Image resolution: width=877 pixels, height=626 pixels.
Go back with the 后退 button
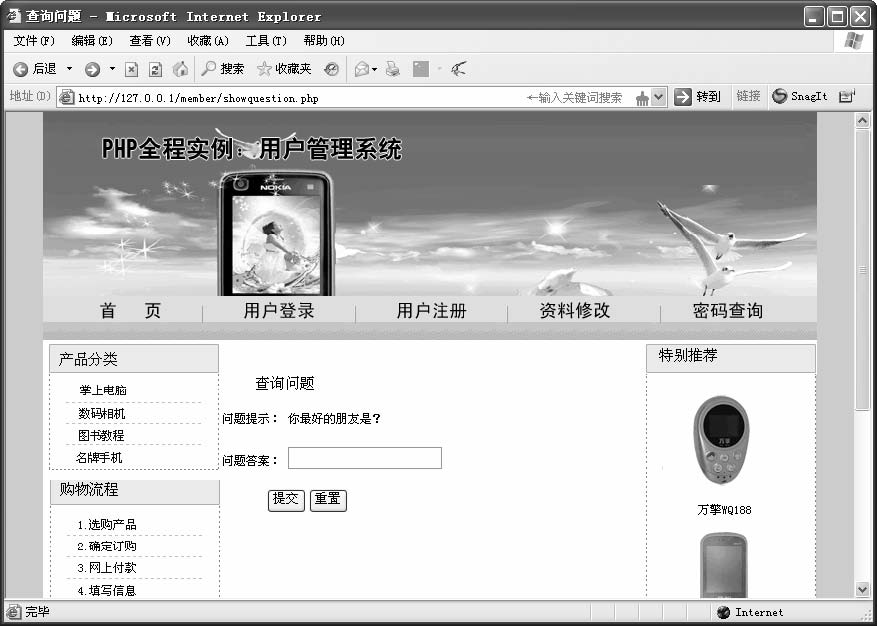[x=35, y=69]
